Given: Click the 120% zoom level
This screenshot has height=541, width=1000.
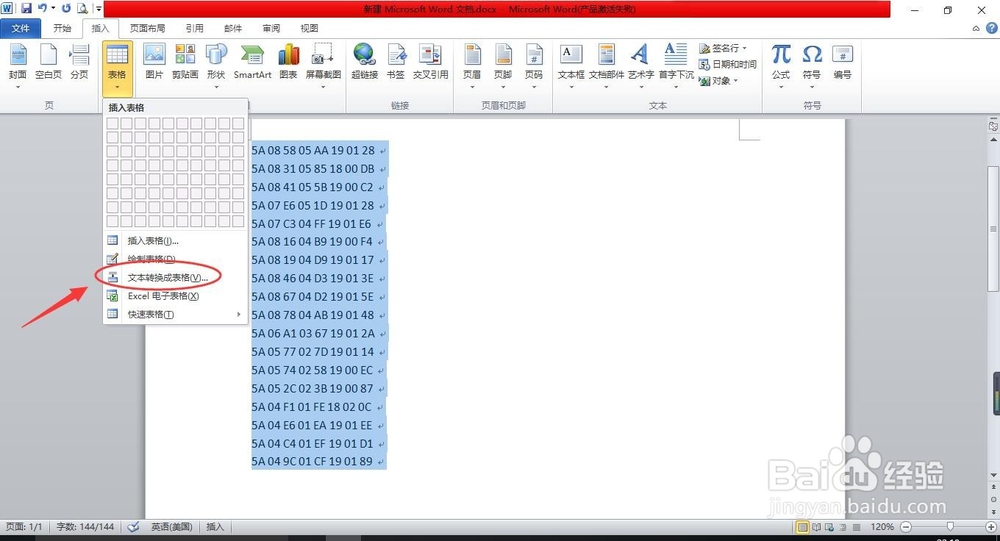Looking at the screenshot, I should pos(882,527).
